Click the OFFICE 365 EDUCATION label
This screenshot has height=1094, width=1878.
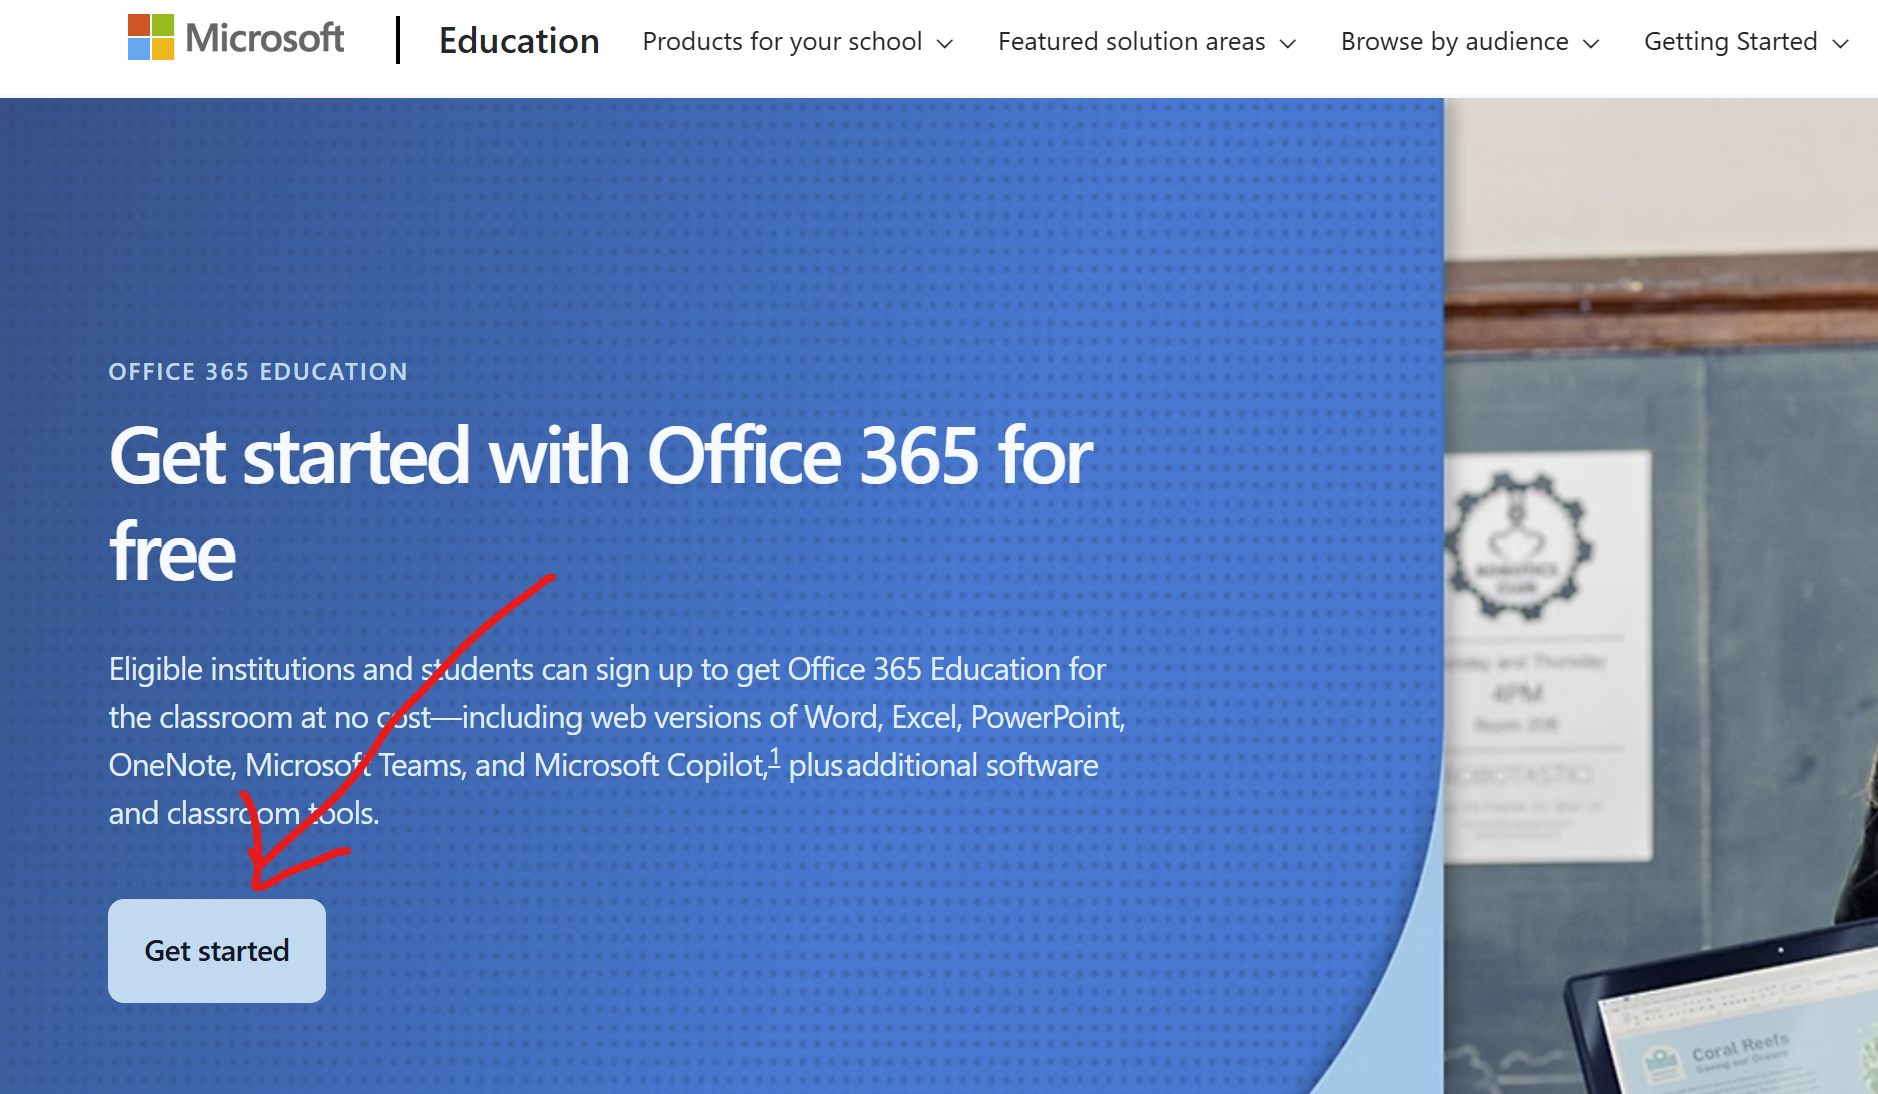[x=258, y=372]
